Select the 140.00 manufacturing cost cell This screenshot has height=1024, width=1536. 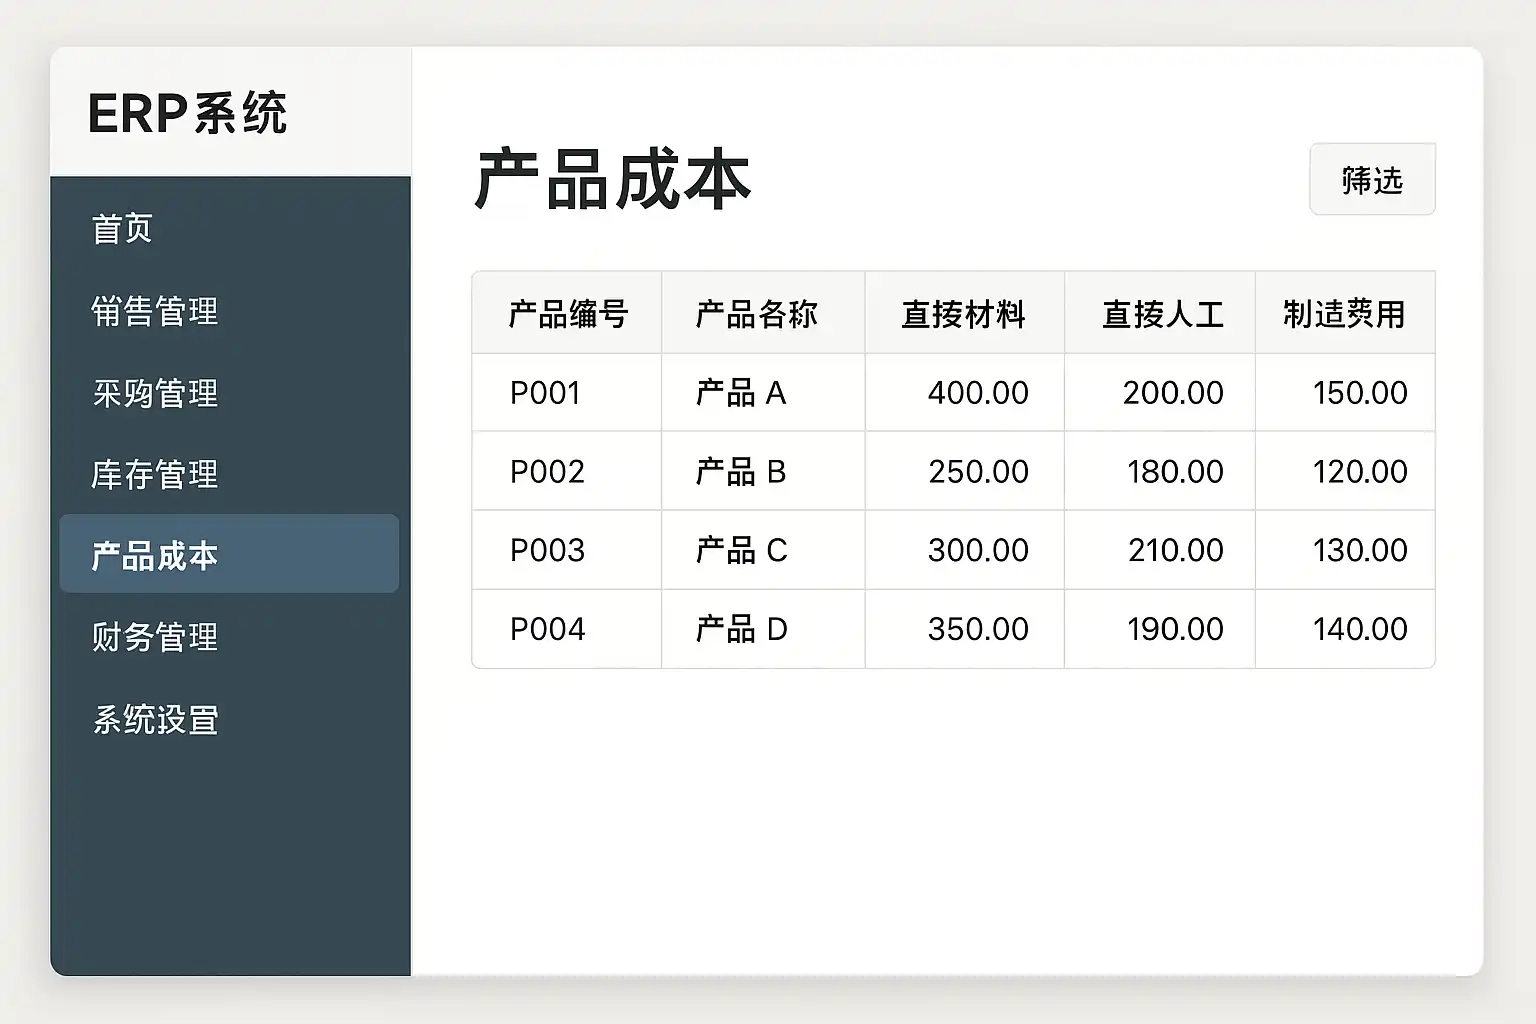click(x=1359, y=629)
